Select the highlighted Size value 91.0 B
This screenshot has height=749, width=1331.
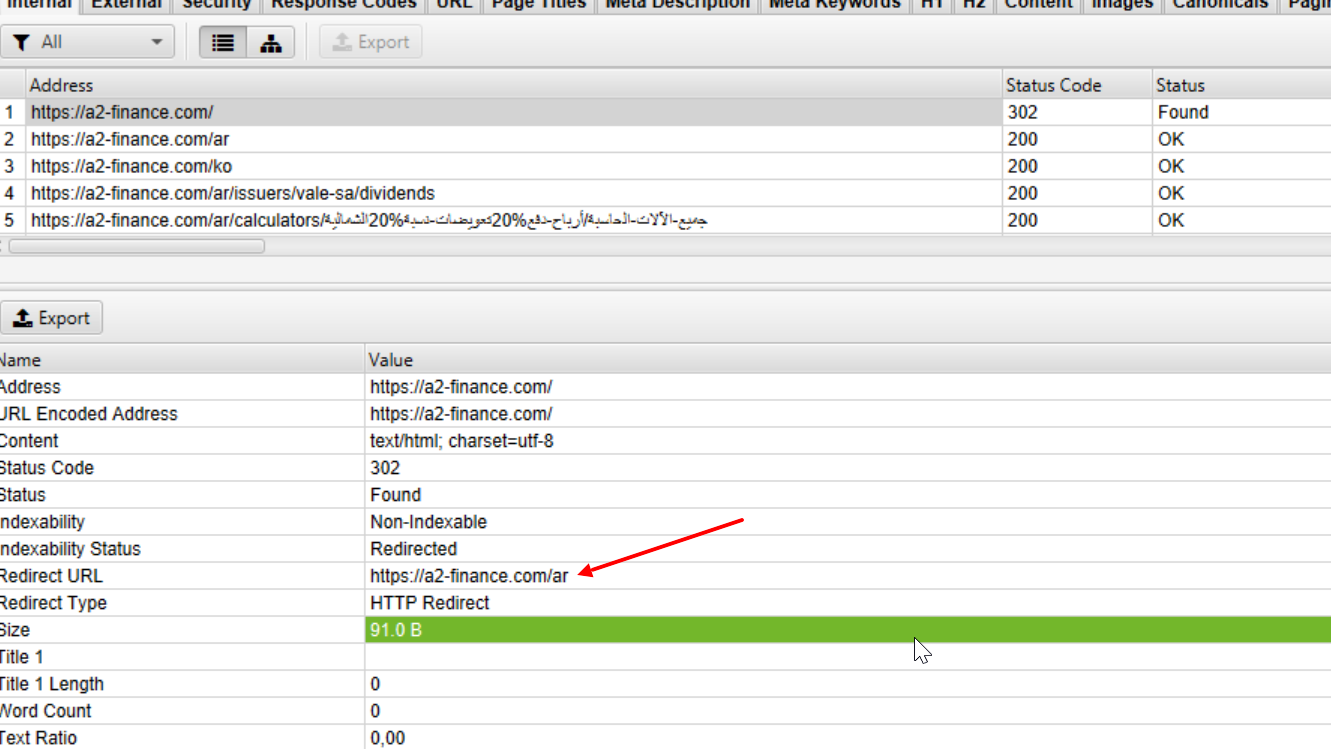(848, 630)
